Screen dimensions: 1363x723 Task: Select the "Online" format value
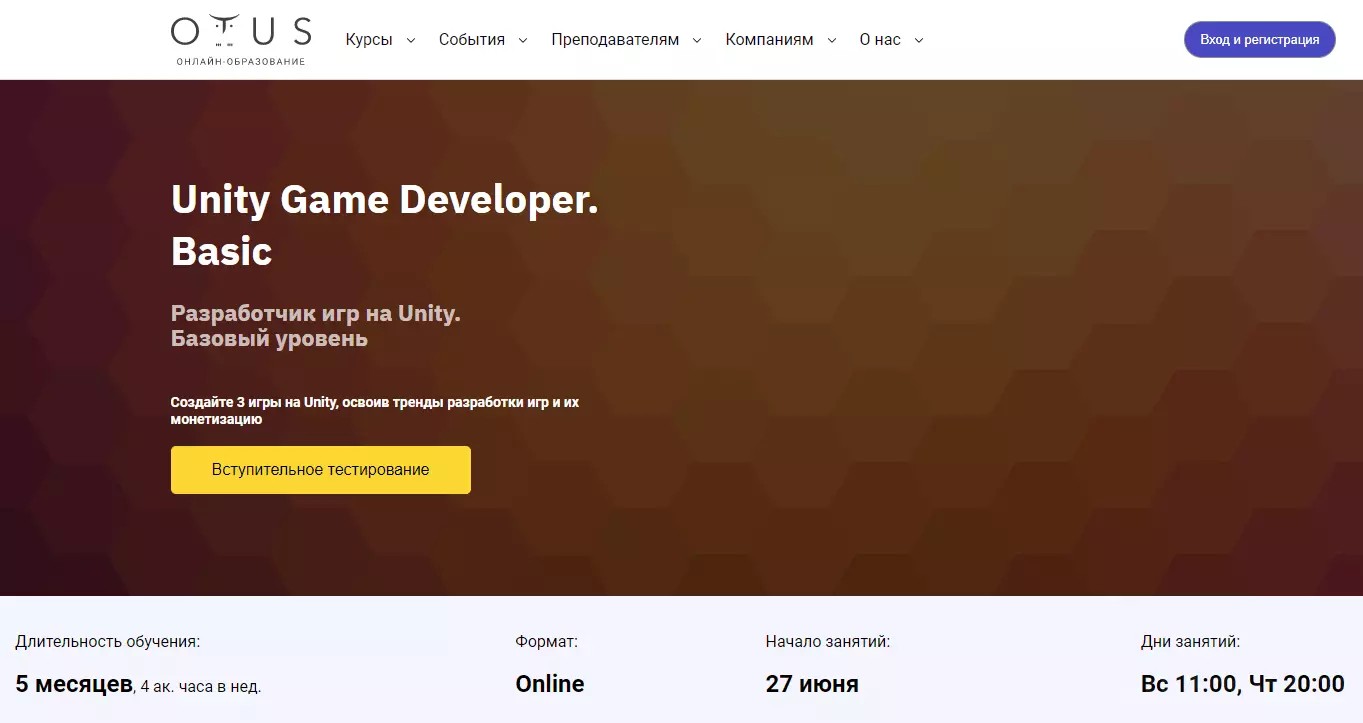click(550, 684)
